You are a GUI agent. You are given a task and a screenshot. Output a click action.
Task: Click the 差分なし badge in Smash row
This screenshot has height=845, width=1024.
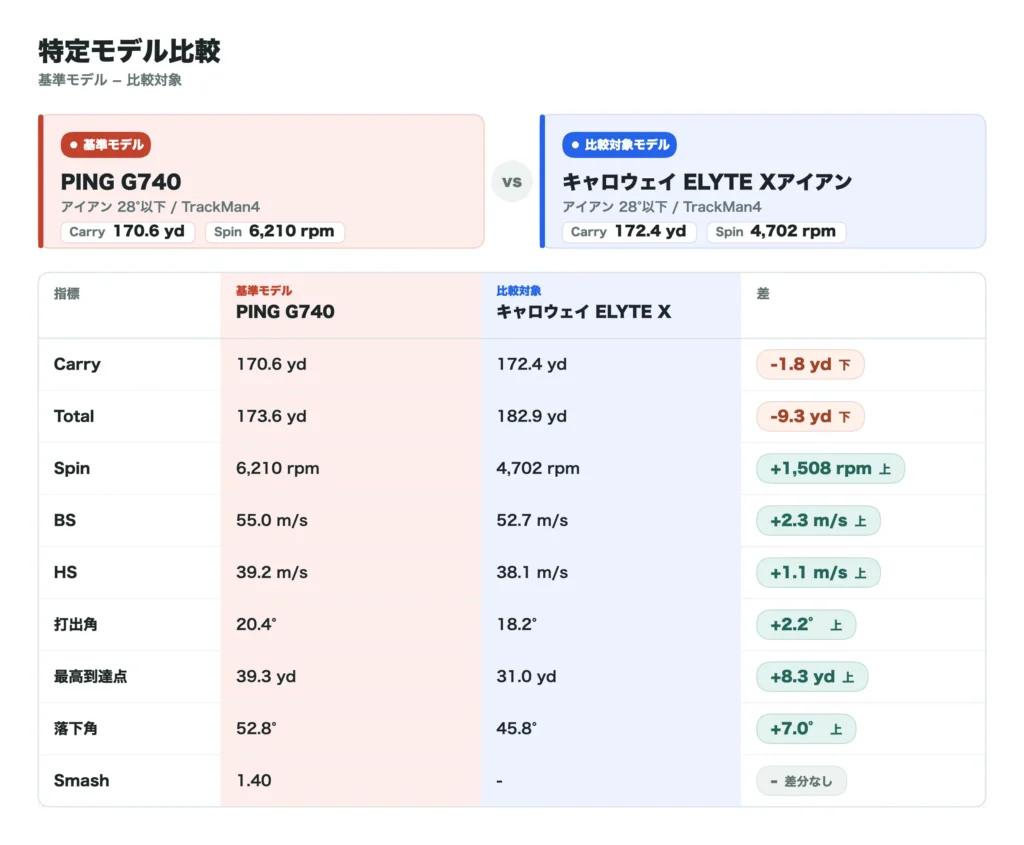pos(801,781)
